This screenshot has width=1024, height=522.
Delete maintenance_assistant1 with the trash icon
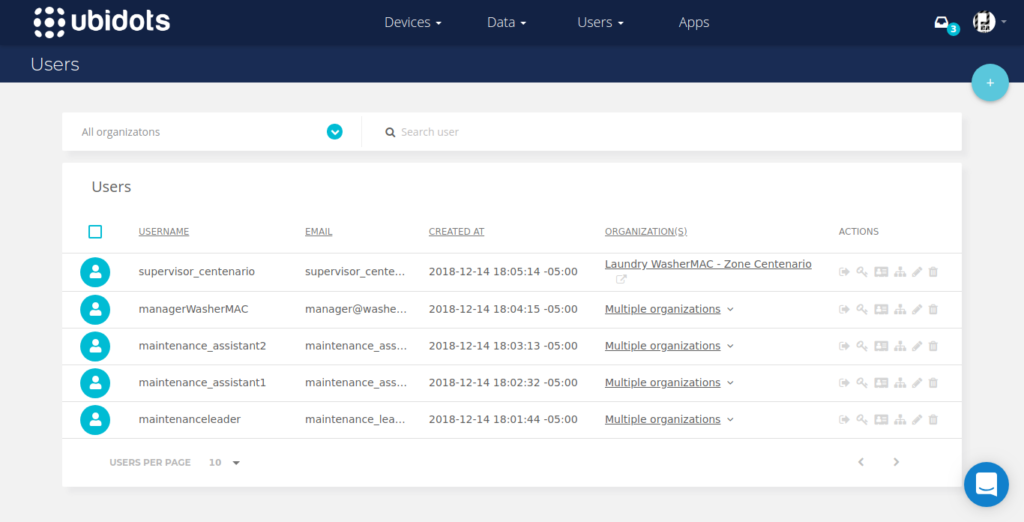[x=933, y=383]
